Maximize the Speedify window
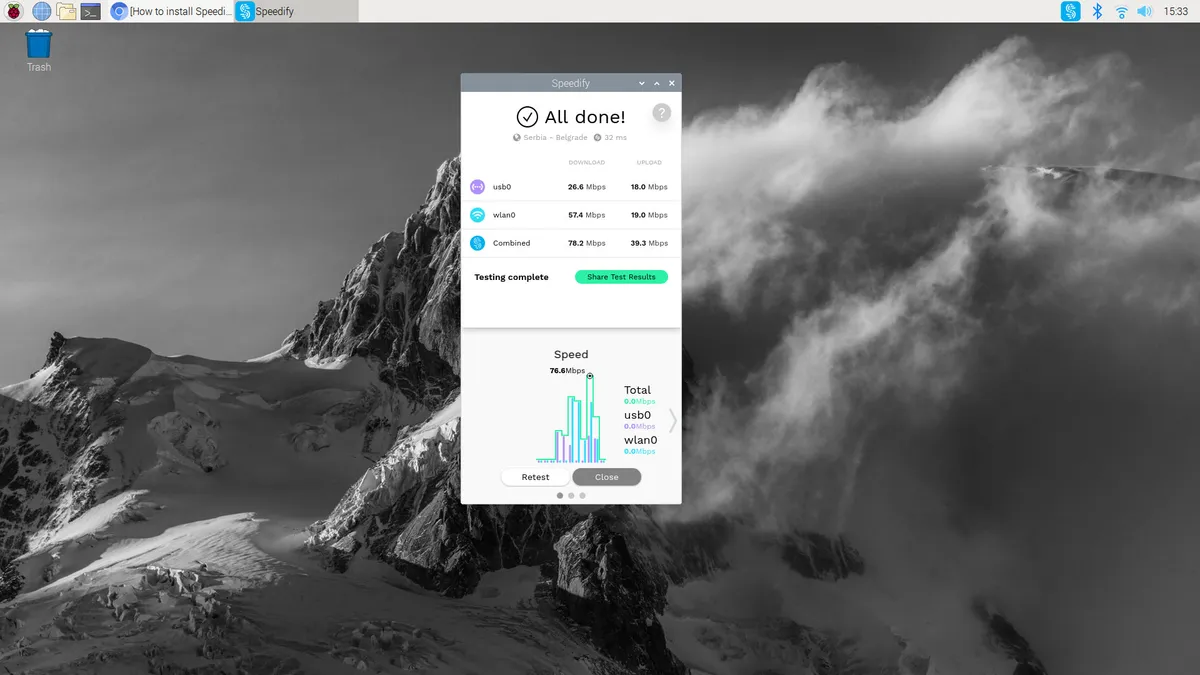The image size is (1200, 675). tap(656, 83)
